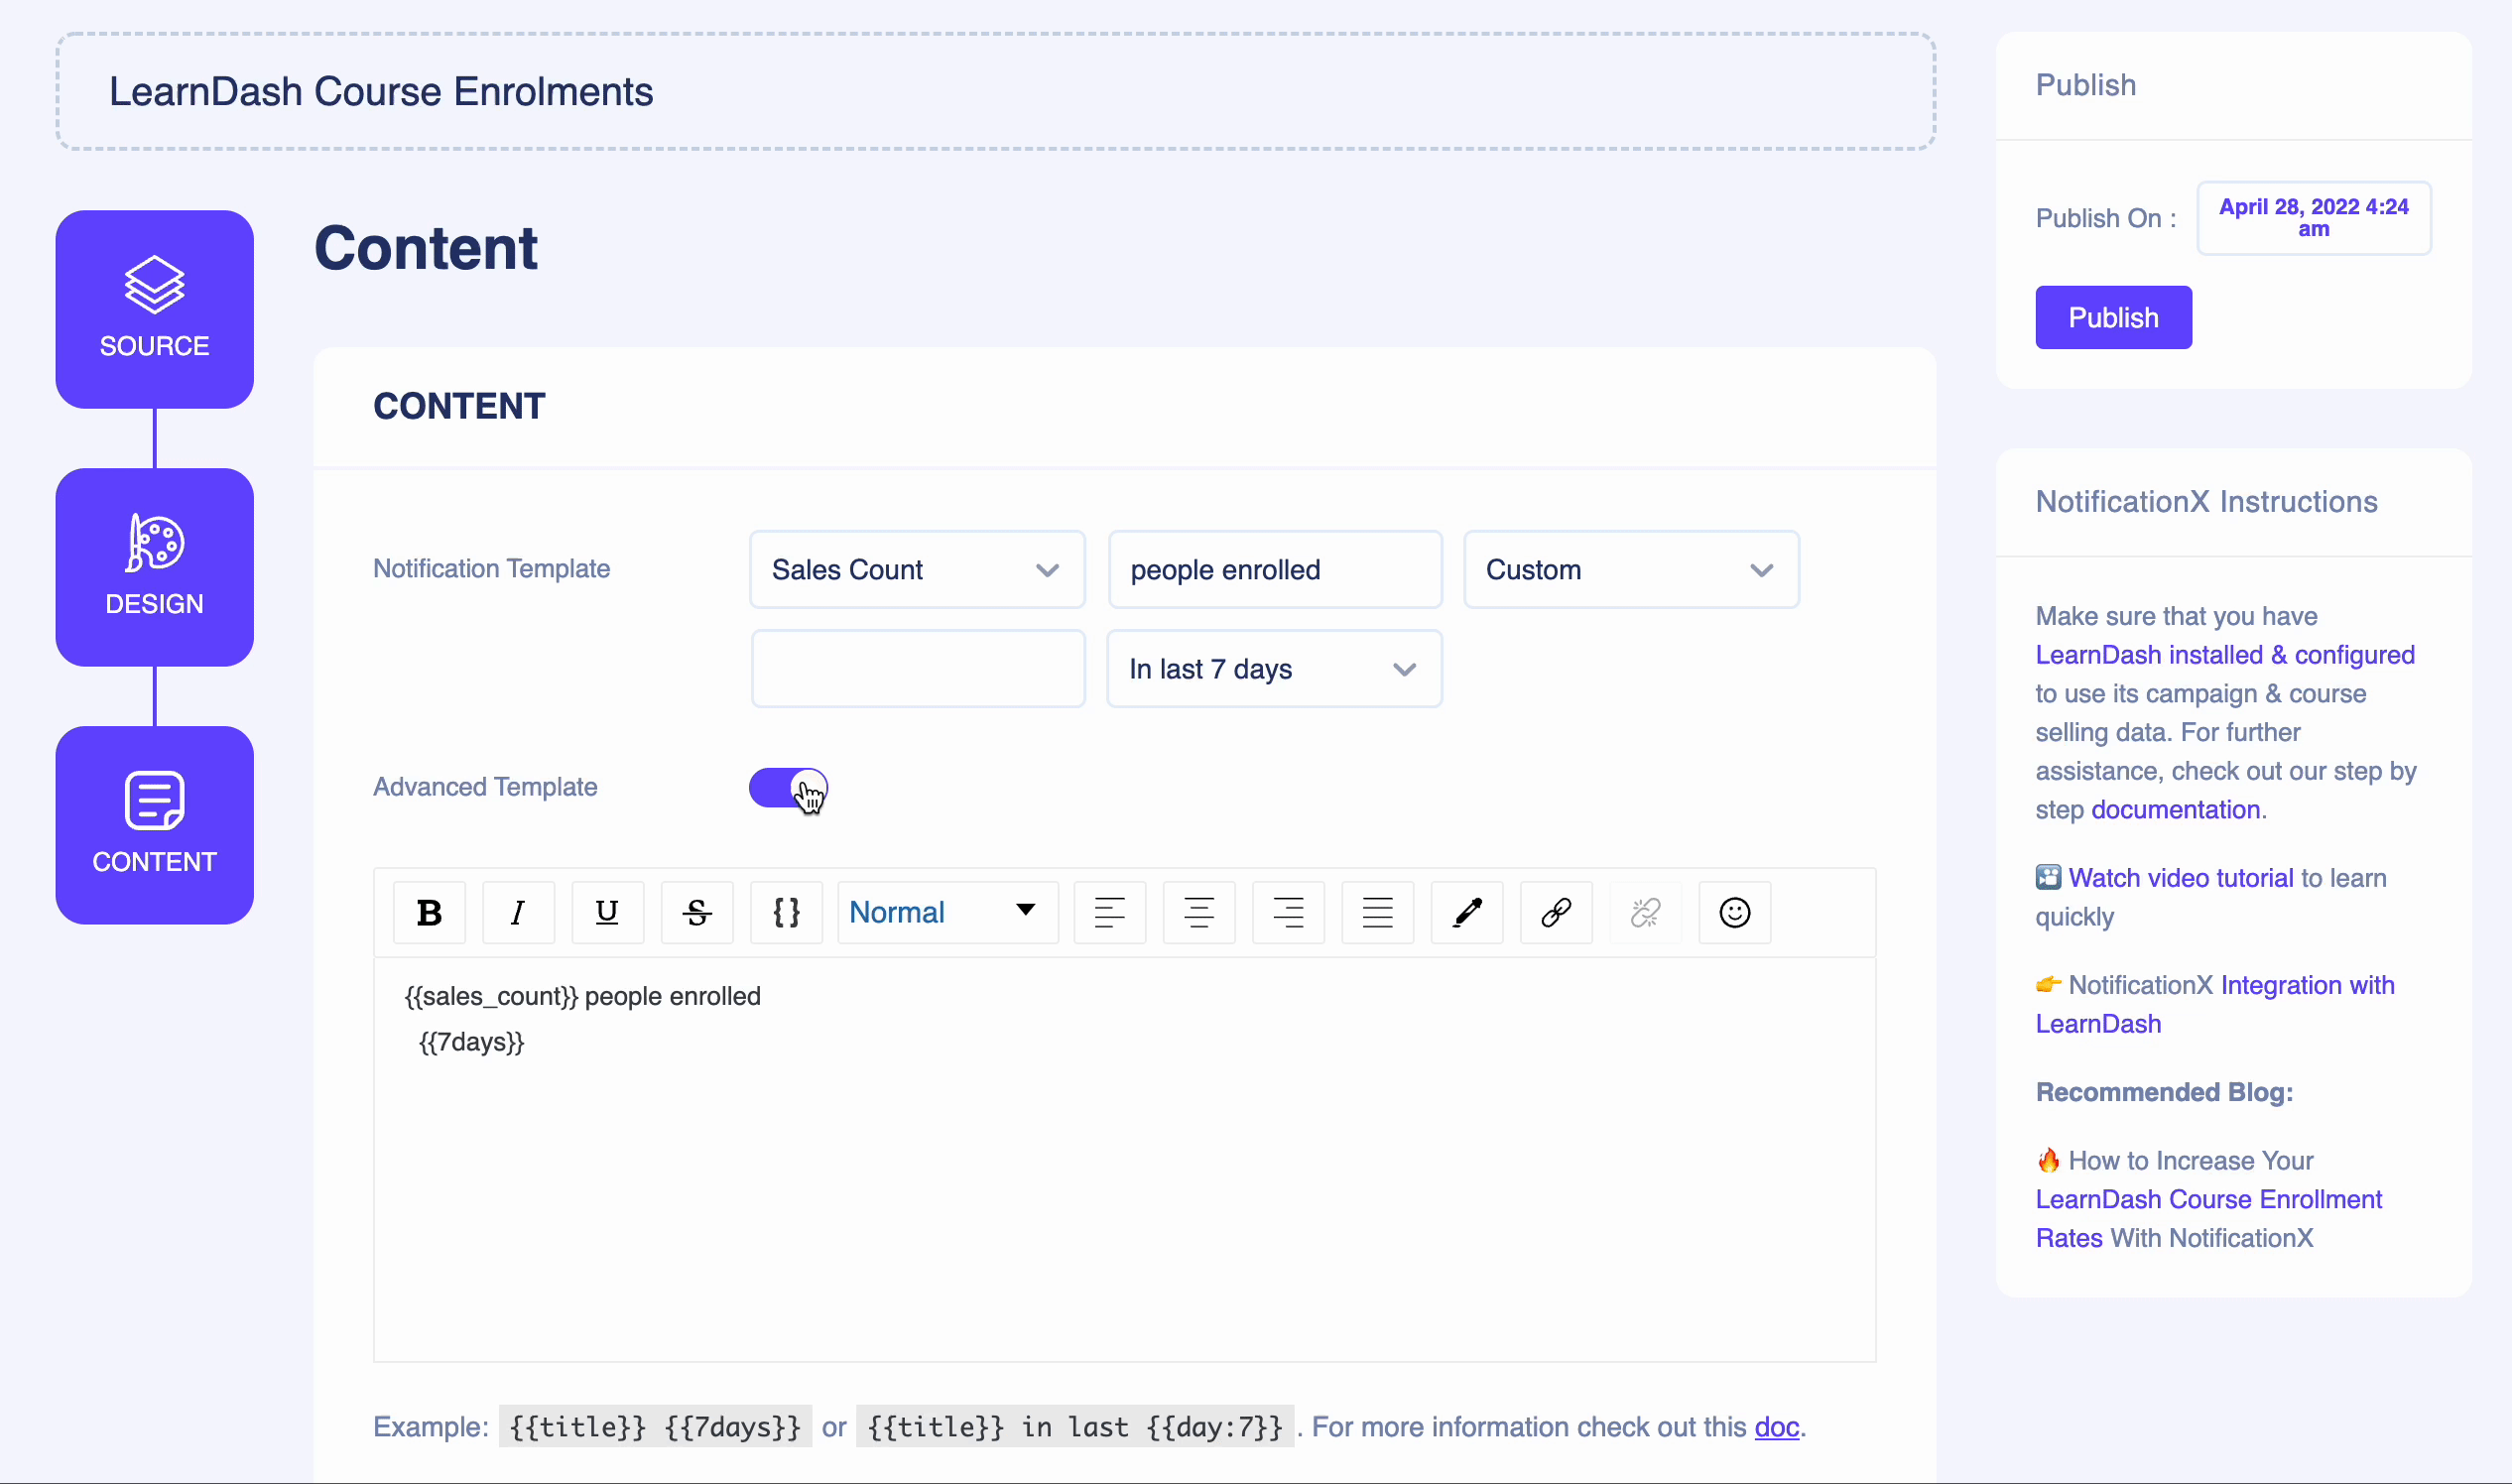Click the Advanced Template label

point(485,787)
